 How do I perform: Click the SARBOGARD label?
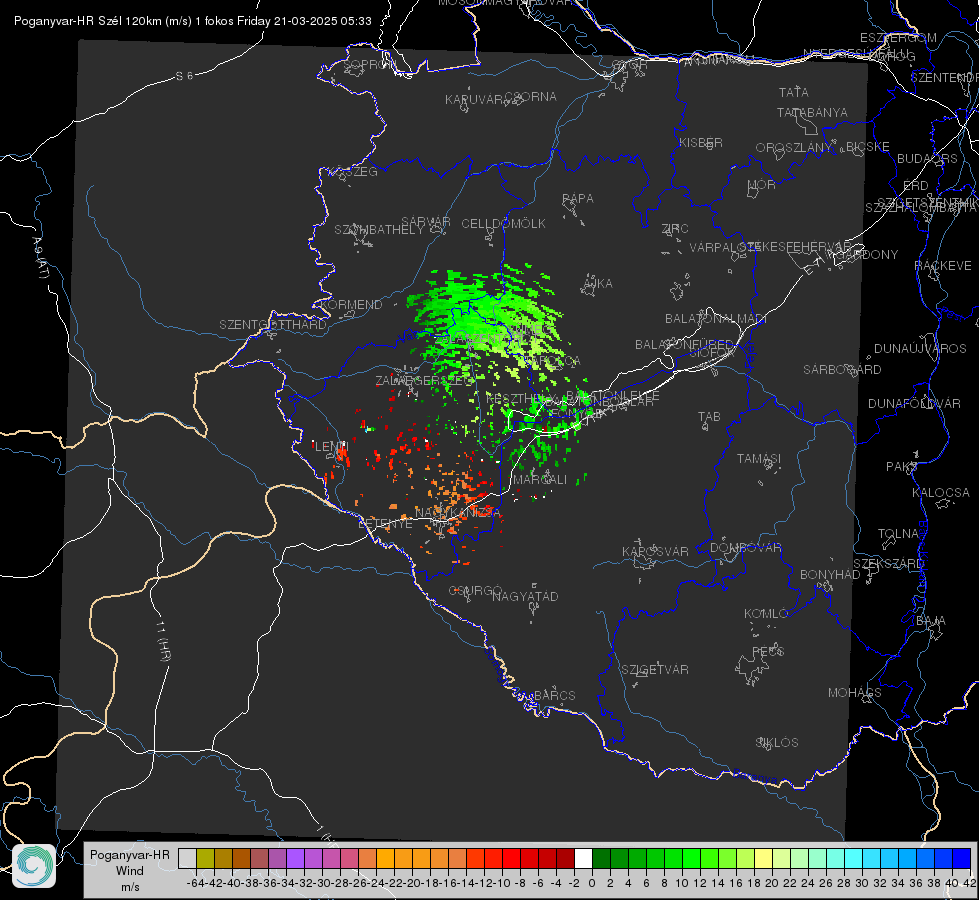pyautogui.click(x=842, y=369)
